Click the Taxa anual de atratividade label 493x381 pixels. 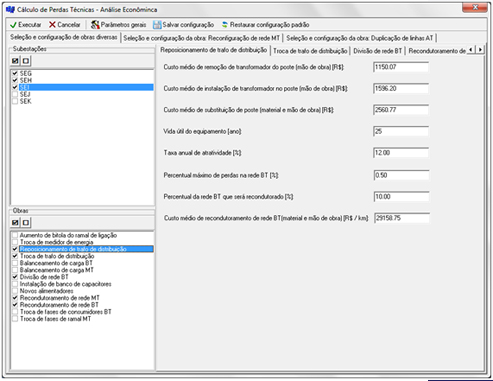(202, 153)
